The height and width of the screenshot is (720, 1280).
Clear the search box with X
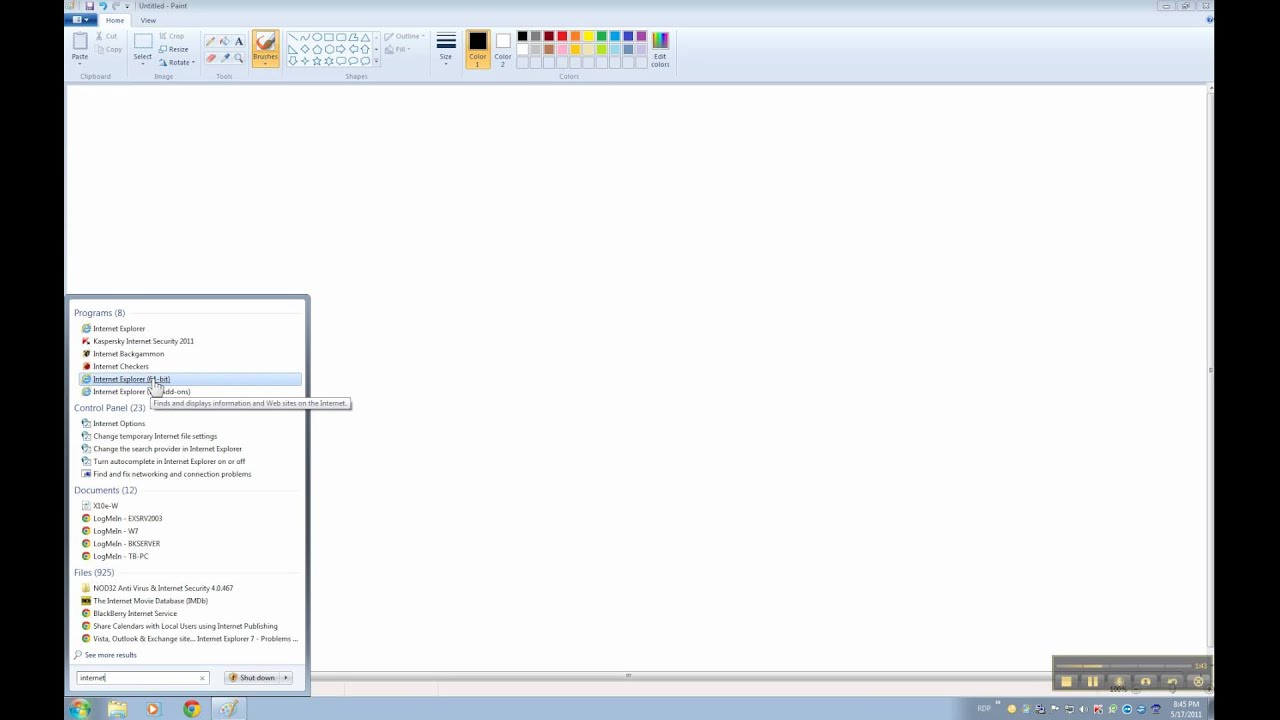click(202, 678)
